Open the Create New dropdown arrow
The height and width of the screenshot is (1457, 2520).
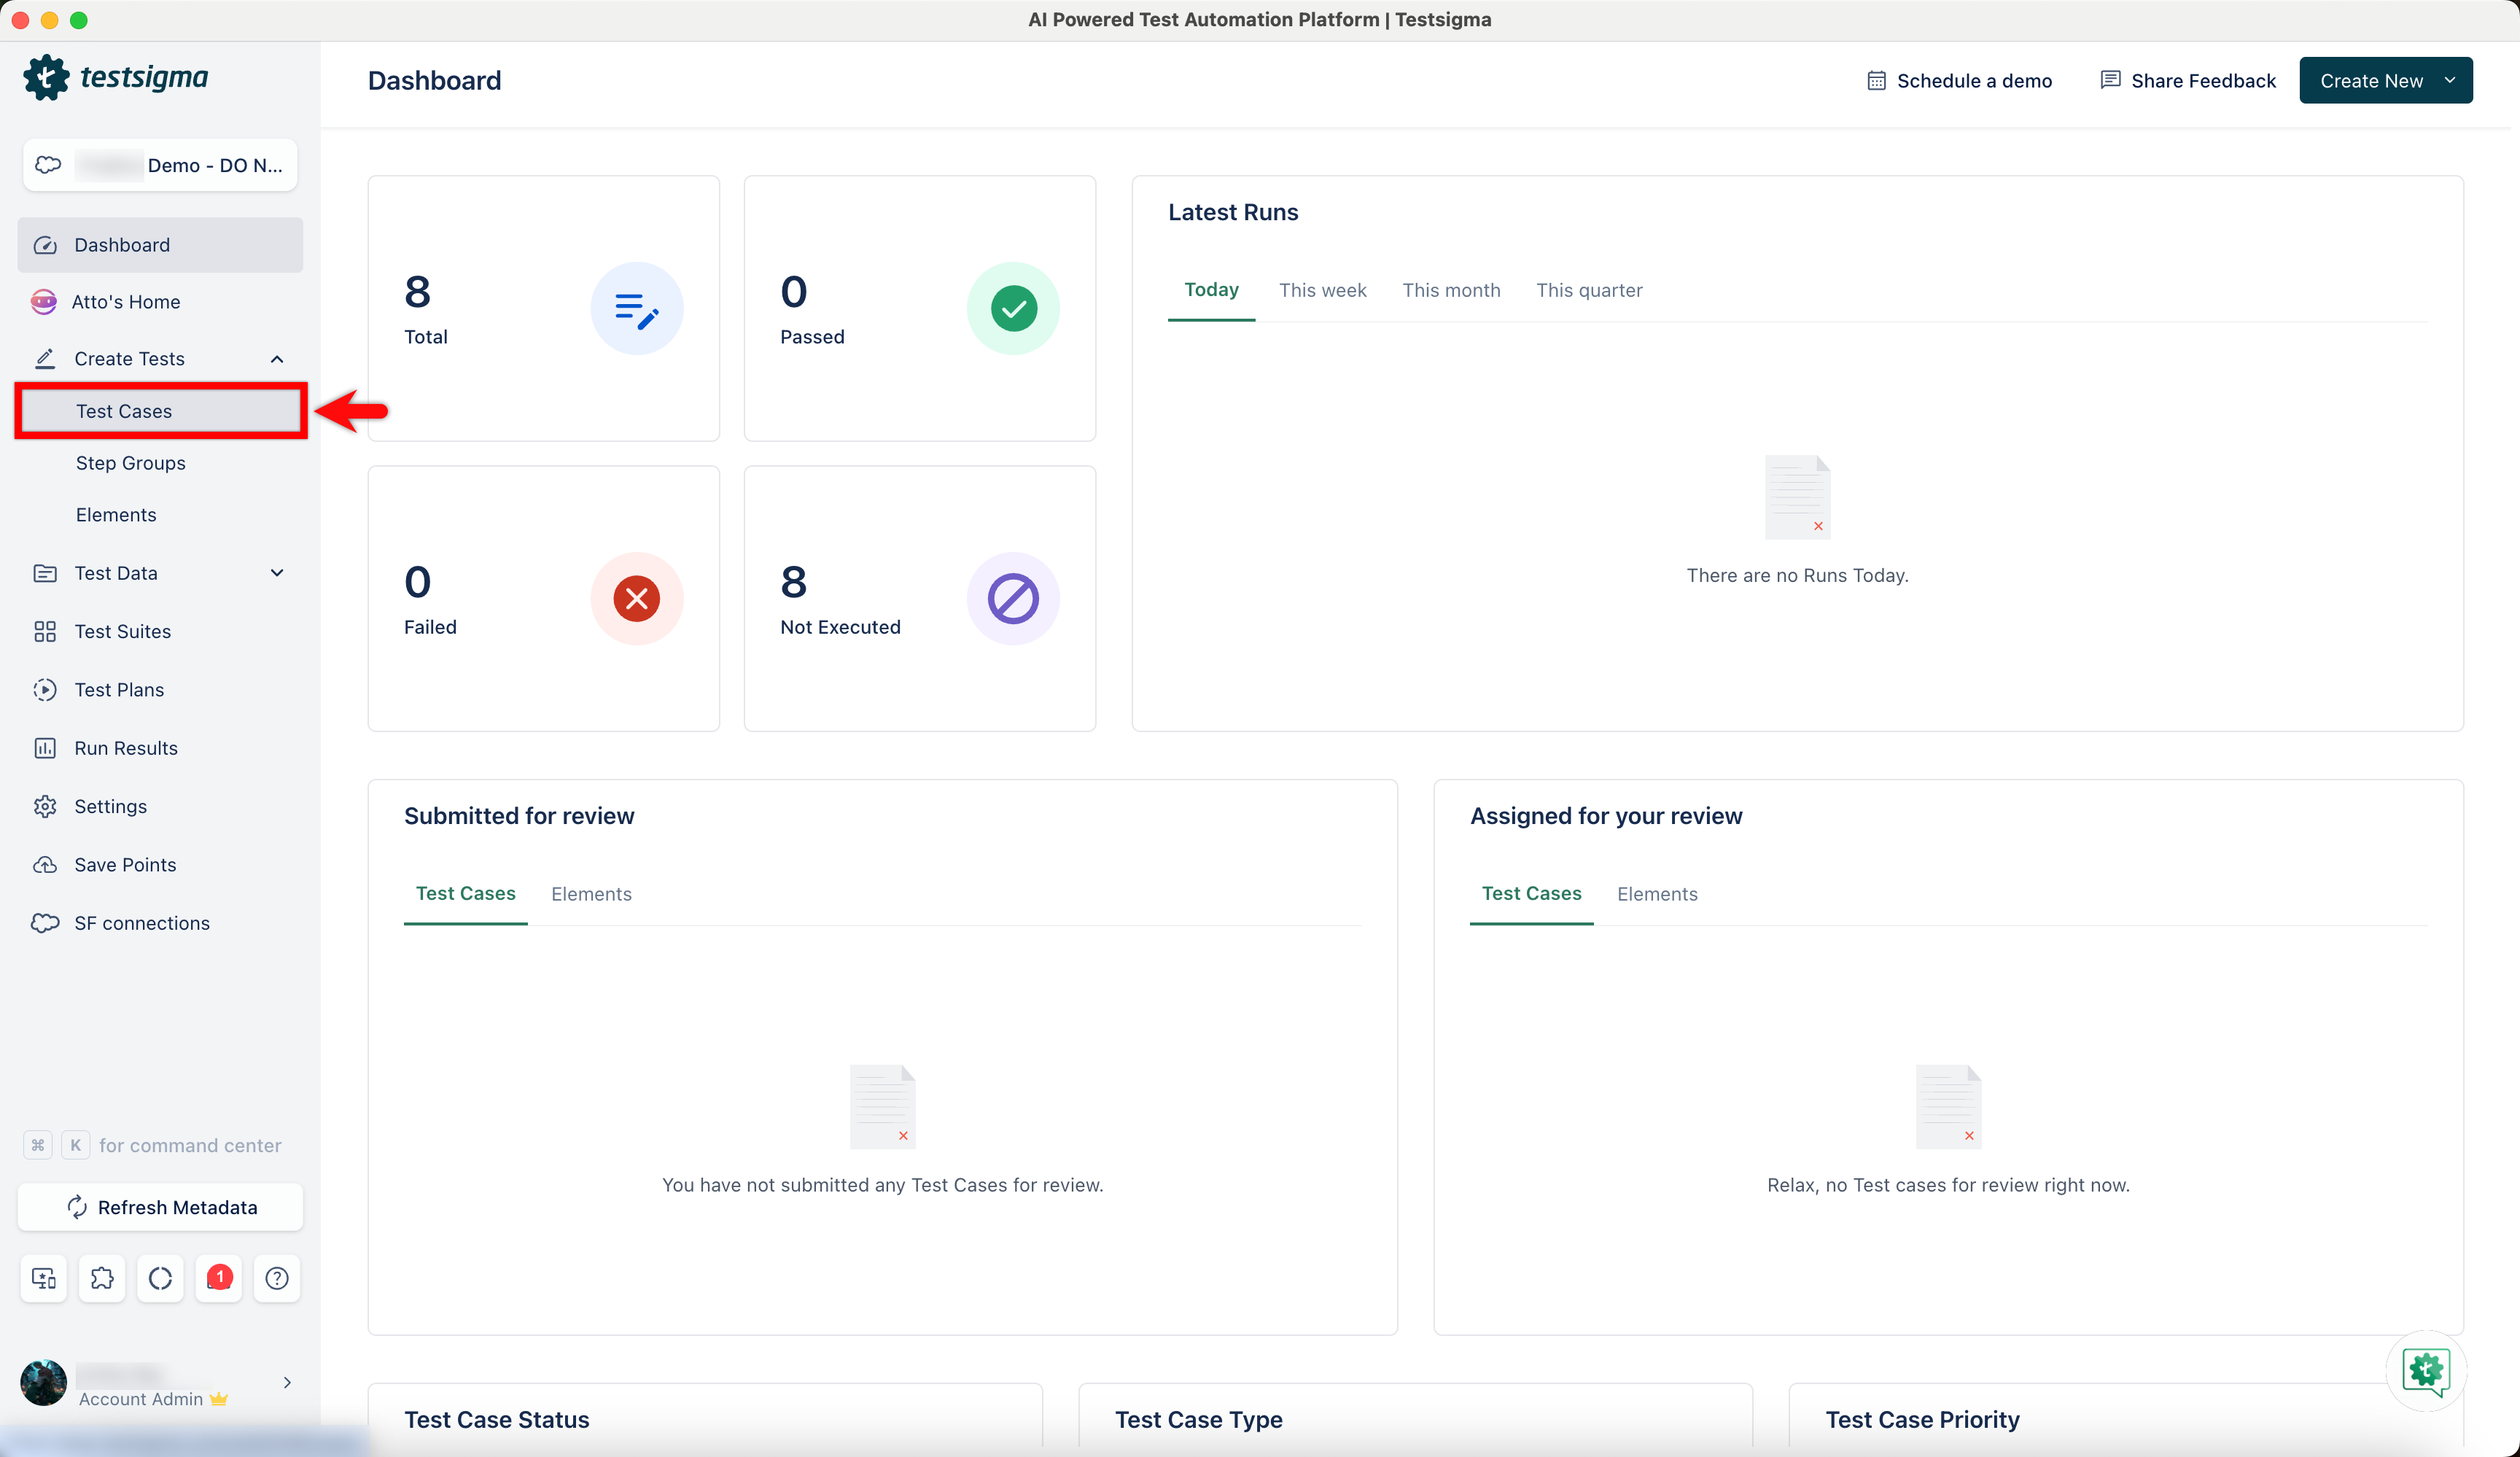[x=2450, y=80]
